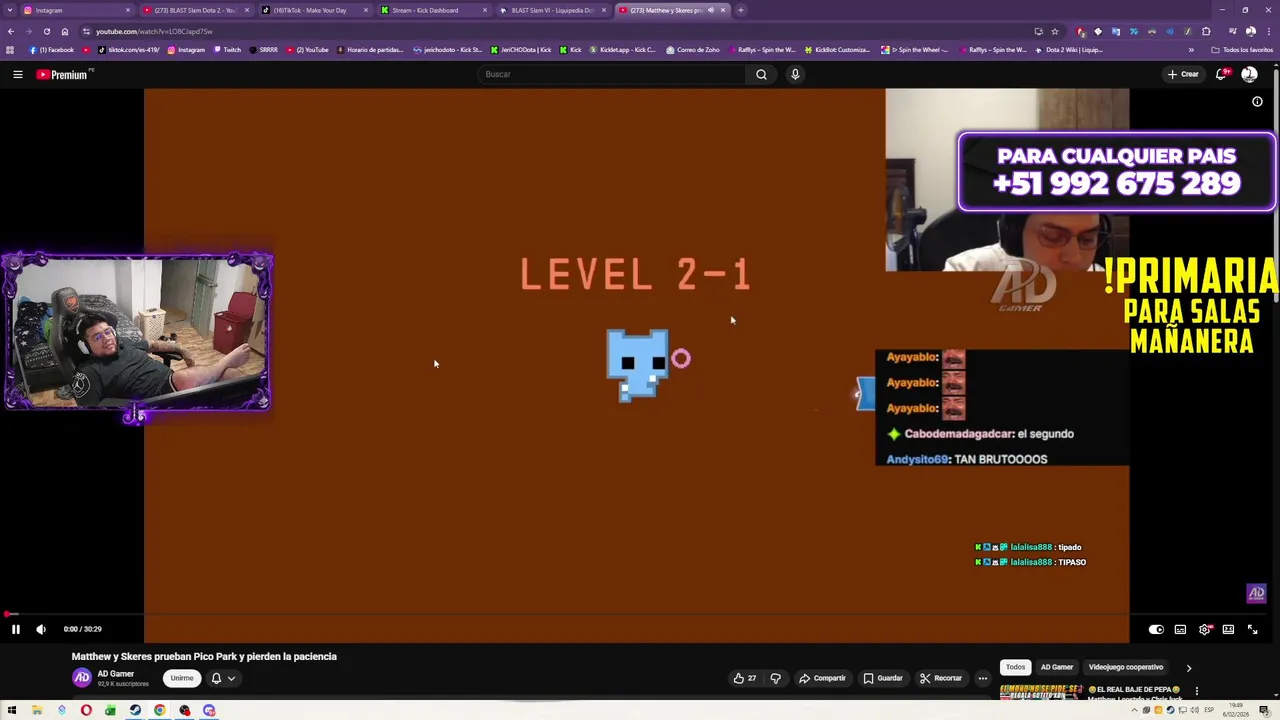Mute the video volume

(x=41, y=629)
